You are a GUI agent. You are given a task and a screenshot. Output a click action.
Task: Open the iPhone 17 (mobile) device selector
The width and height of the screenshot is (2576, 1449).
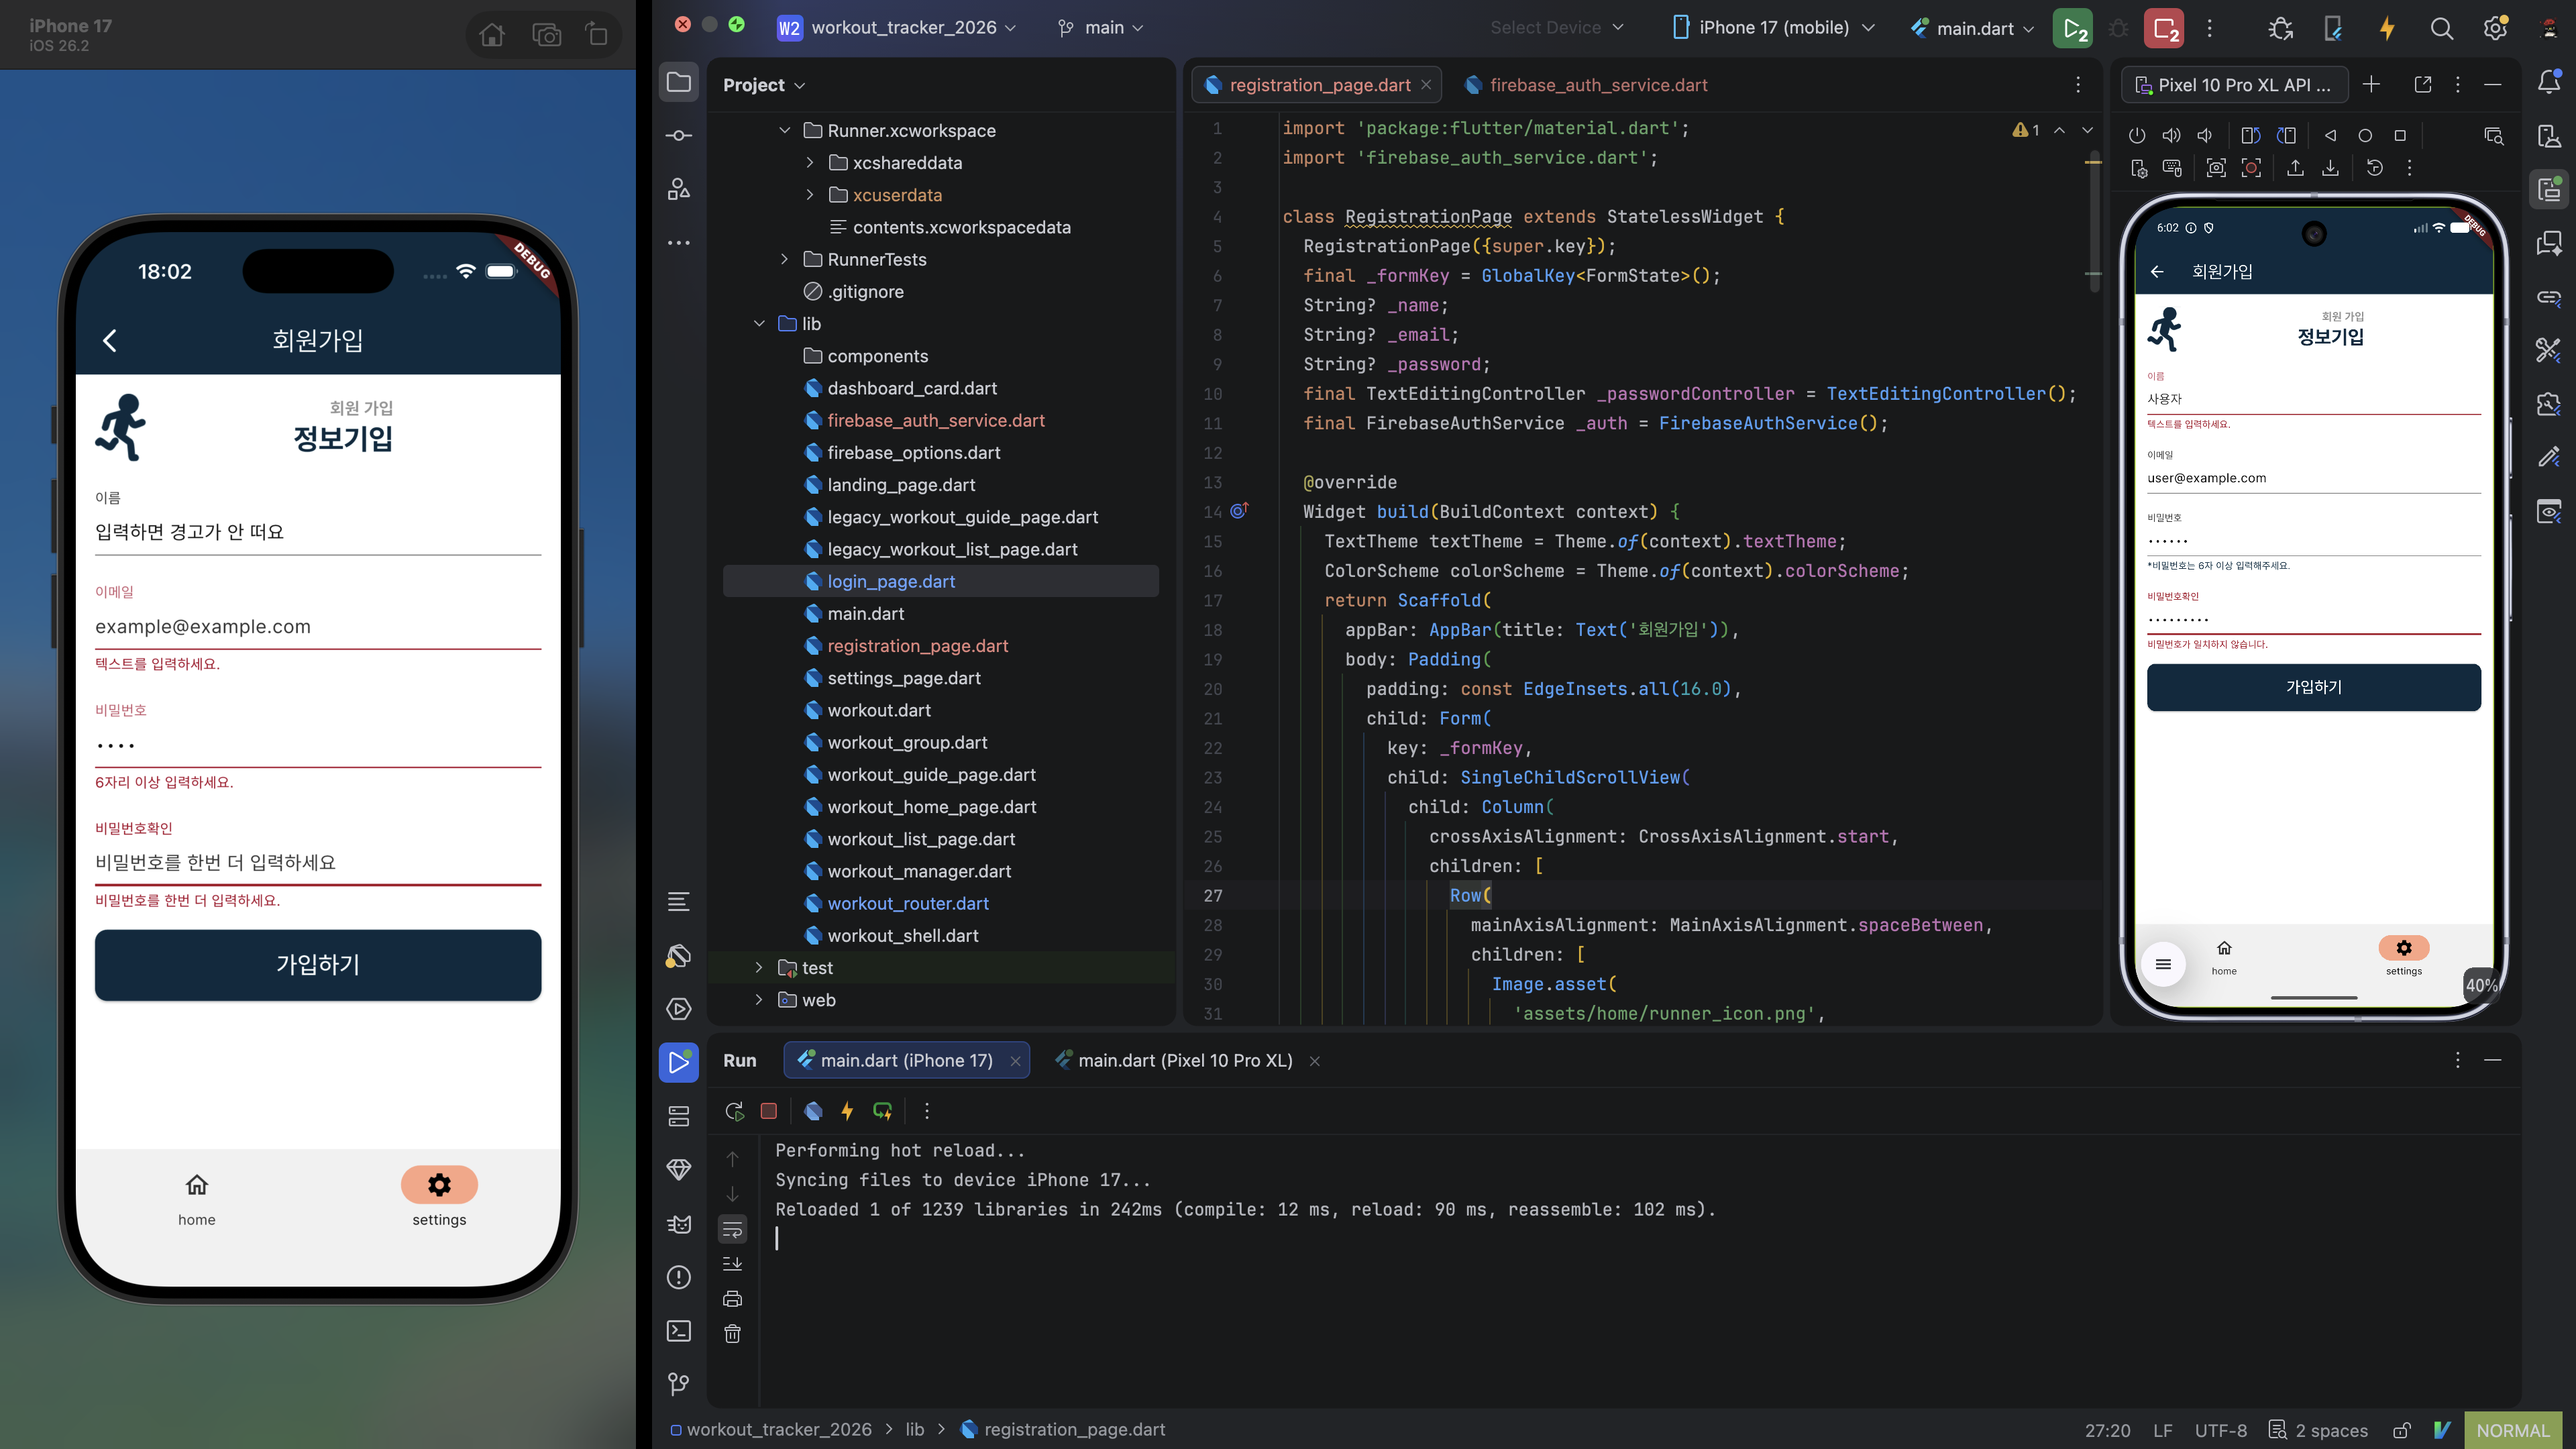tap(1774, 28)
